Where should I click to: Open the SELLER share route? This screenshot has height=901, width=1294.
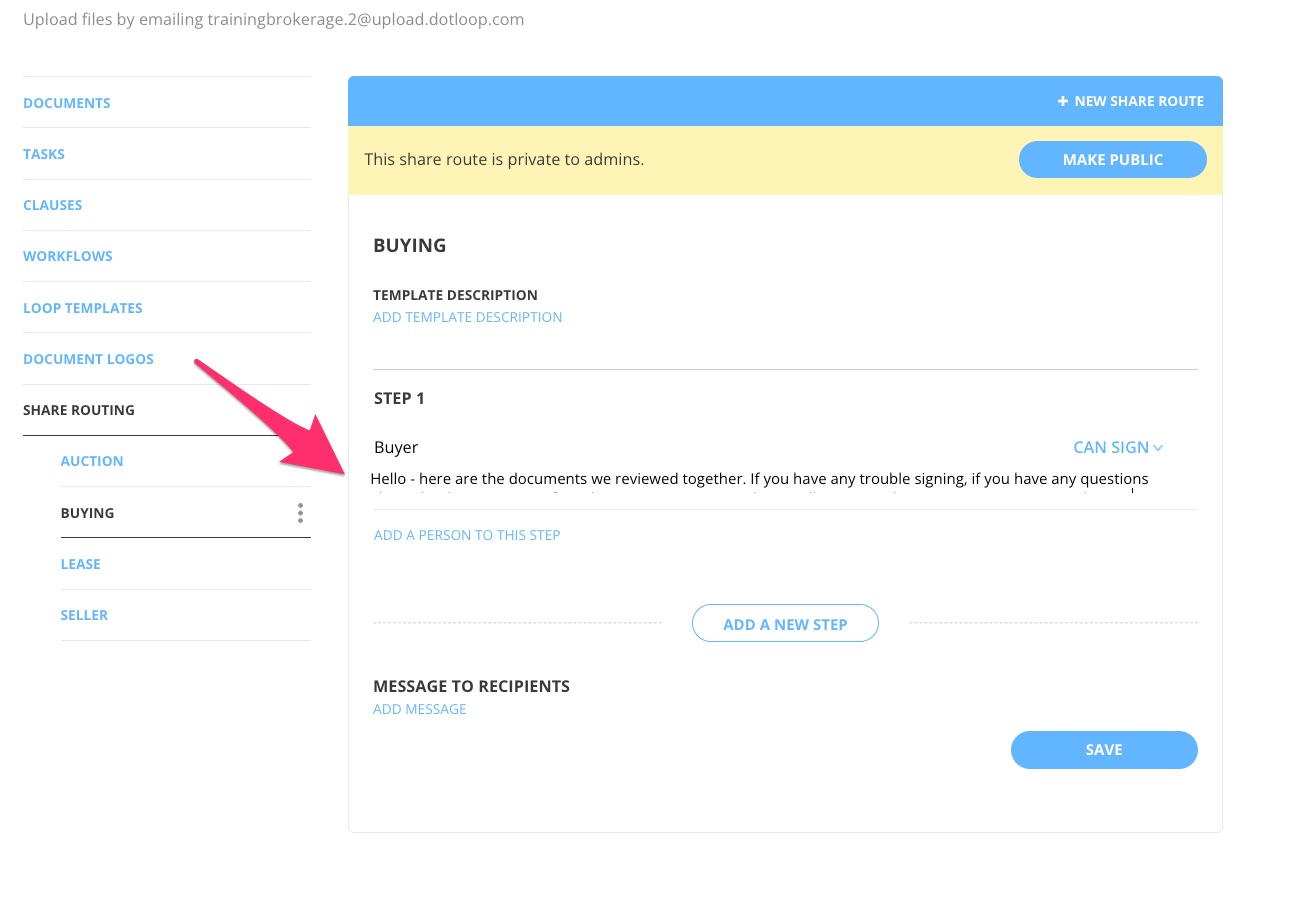[x=84, y=614]
